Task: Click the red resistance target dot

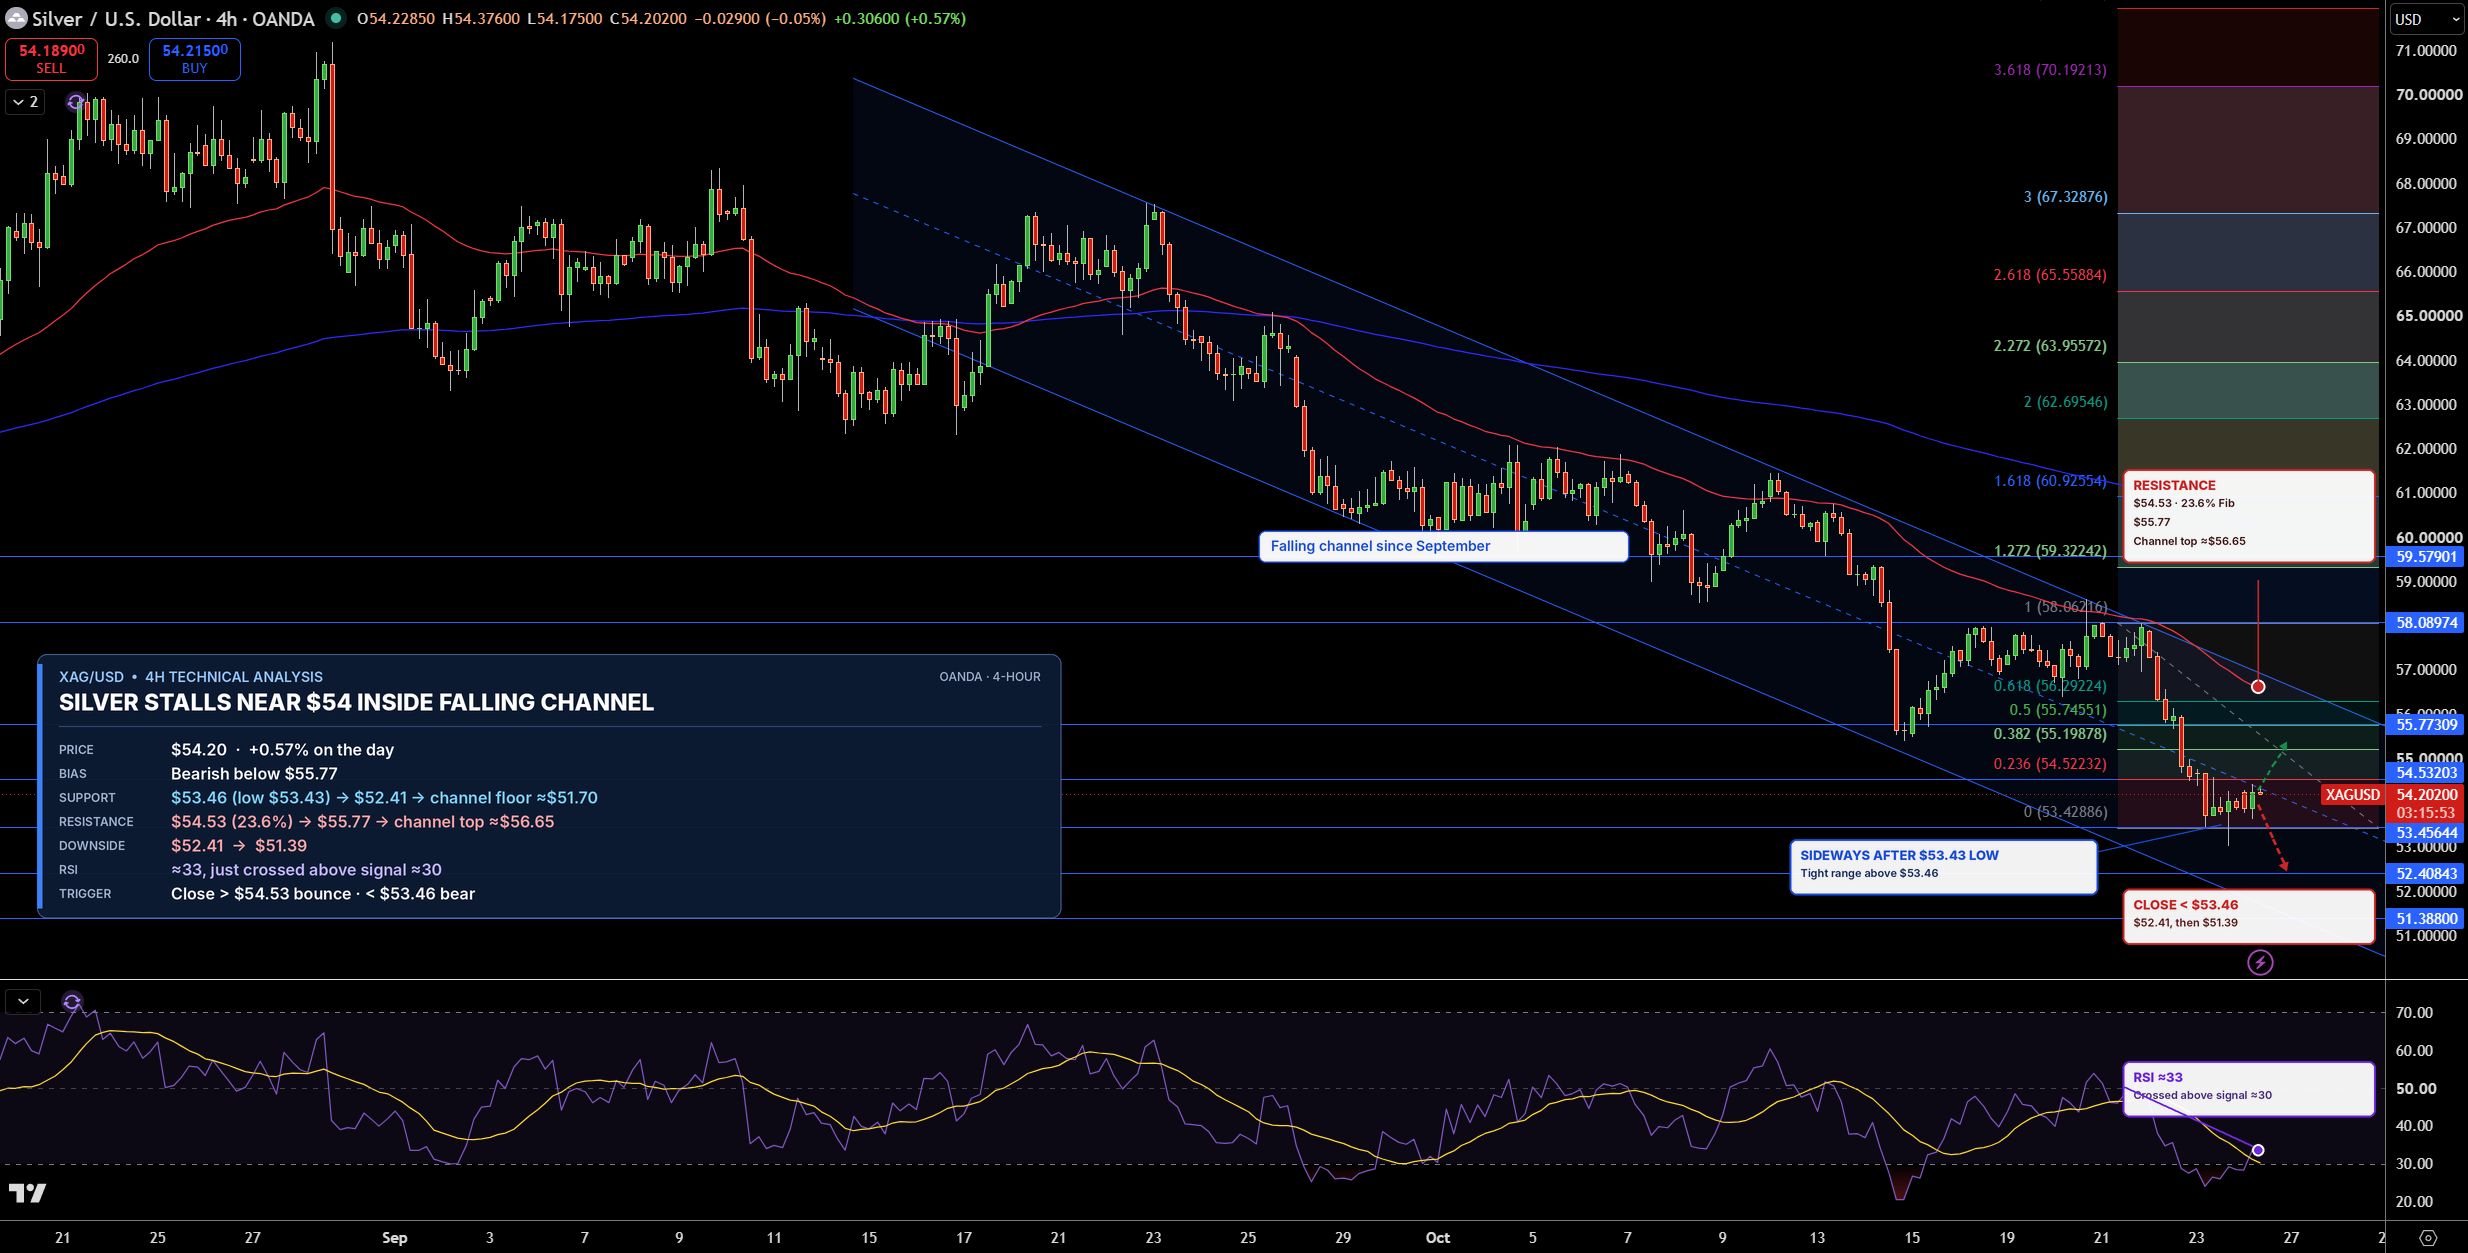Action: pyautogui.click(x=2258, y=686)
